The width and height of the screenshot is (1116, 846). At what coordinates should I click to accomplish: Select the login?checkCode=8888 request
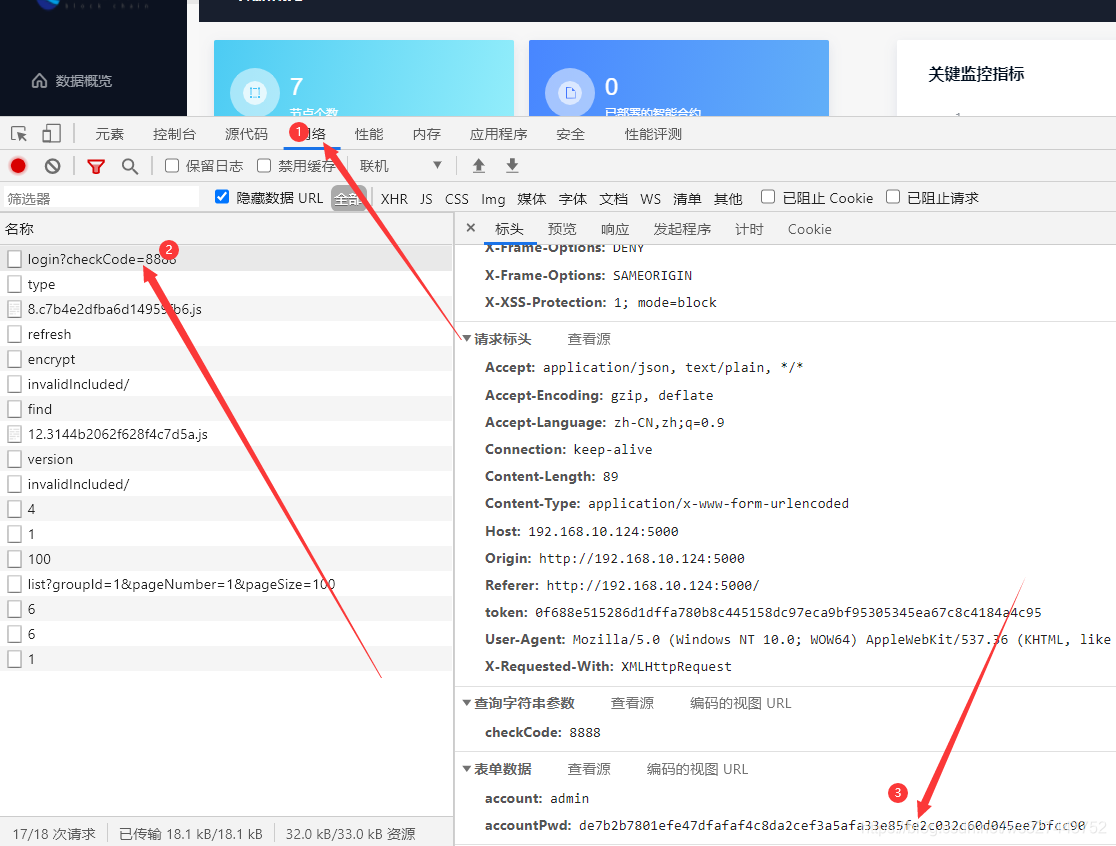point(226,259)
